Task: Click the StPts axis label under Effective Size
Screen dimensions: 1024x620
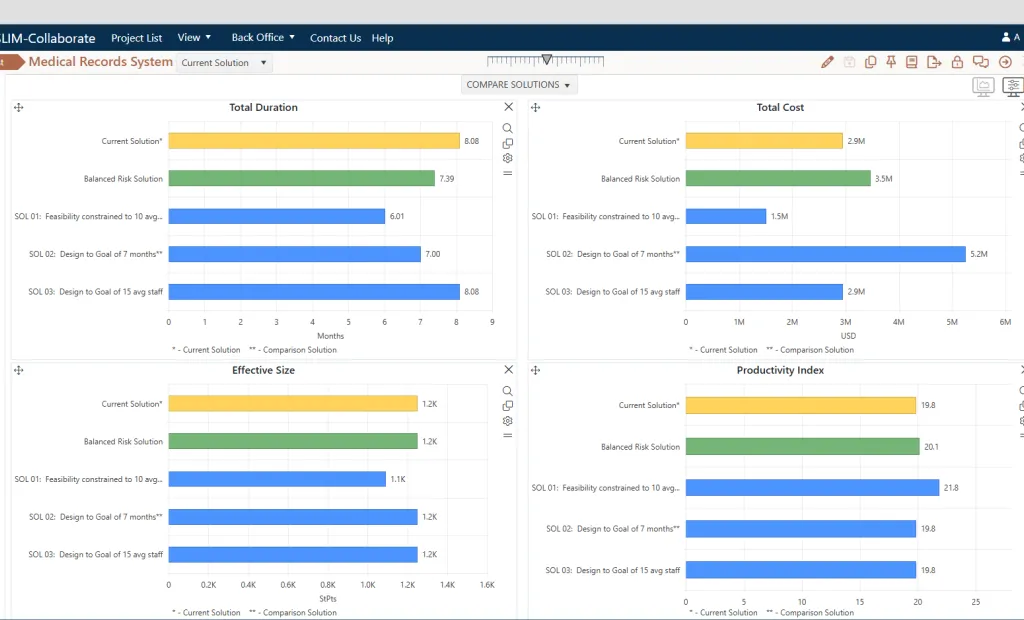Action: (x=328, y=598)
